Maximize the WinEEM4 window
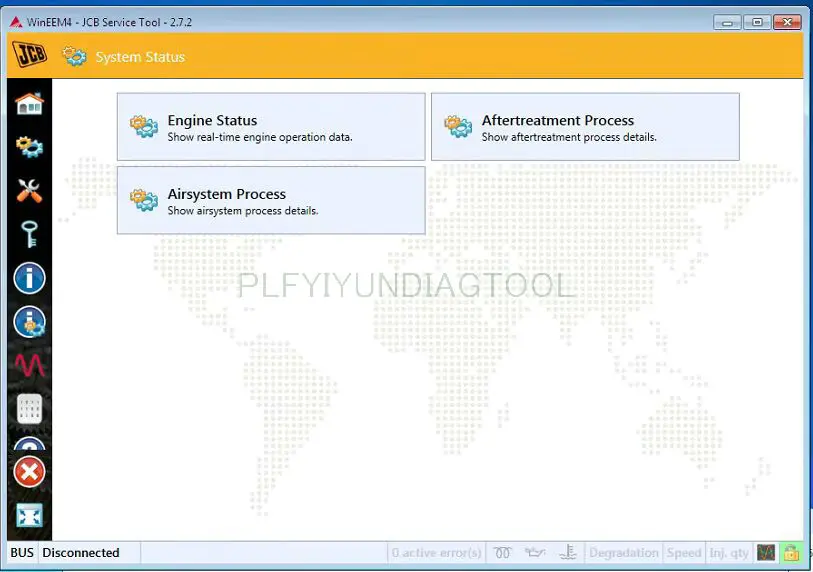 point(757,22)
